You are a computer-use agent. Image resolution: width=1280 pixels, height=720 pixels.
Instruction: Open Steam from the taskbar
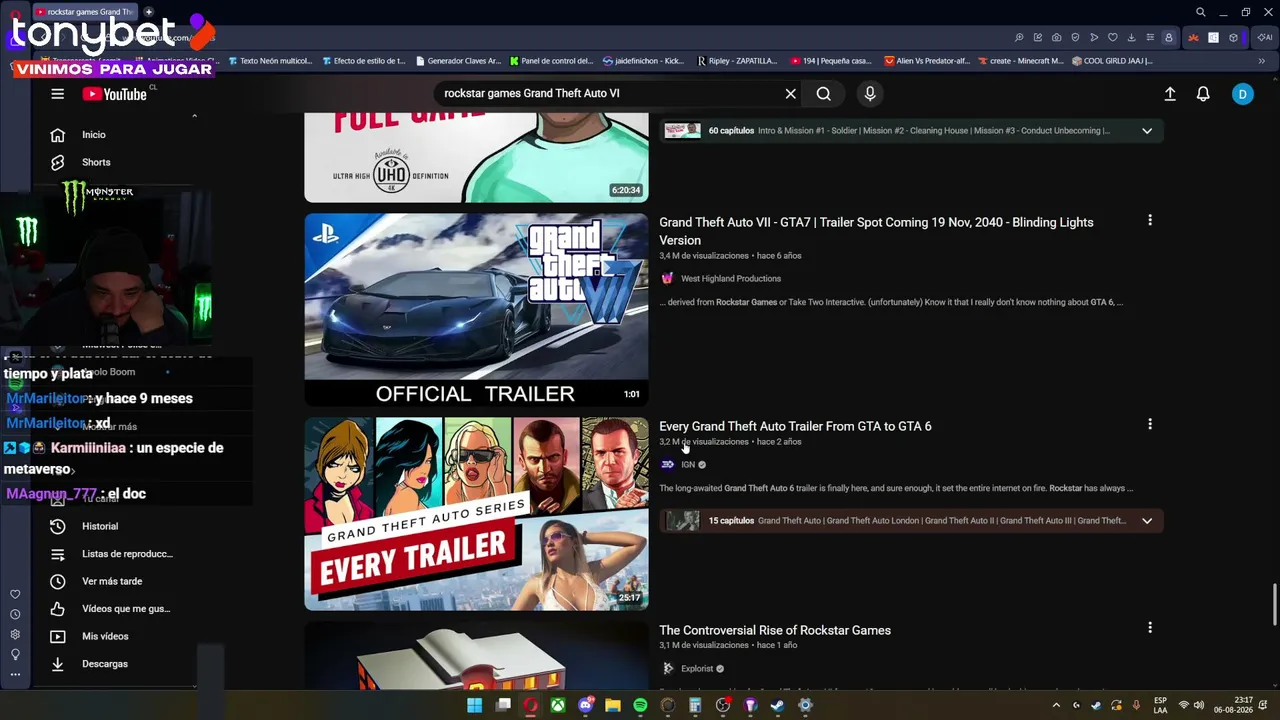[778, 705]
